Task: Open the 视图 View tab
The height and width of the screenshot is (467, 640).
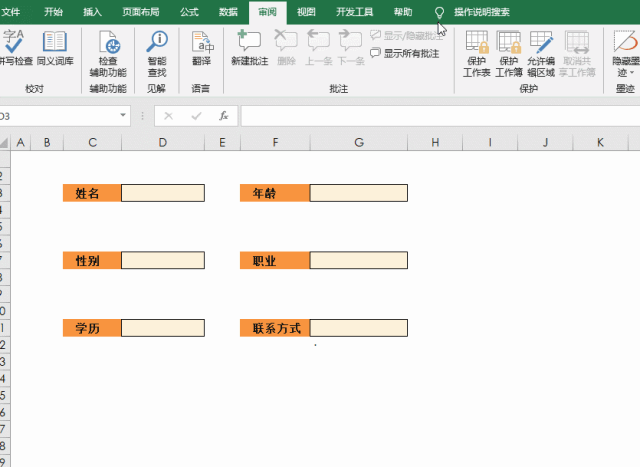Action: (x=307, y=12)
